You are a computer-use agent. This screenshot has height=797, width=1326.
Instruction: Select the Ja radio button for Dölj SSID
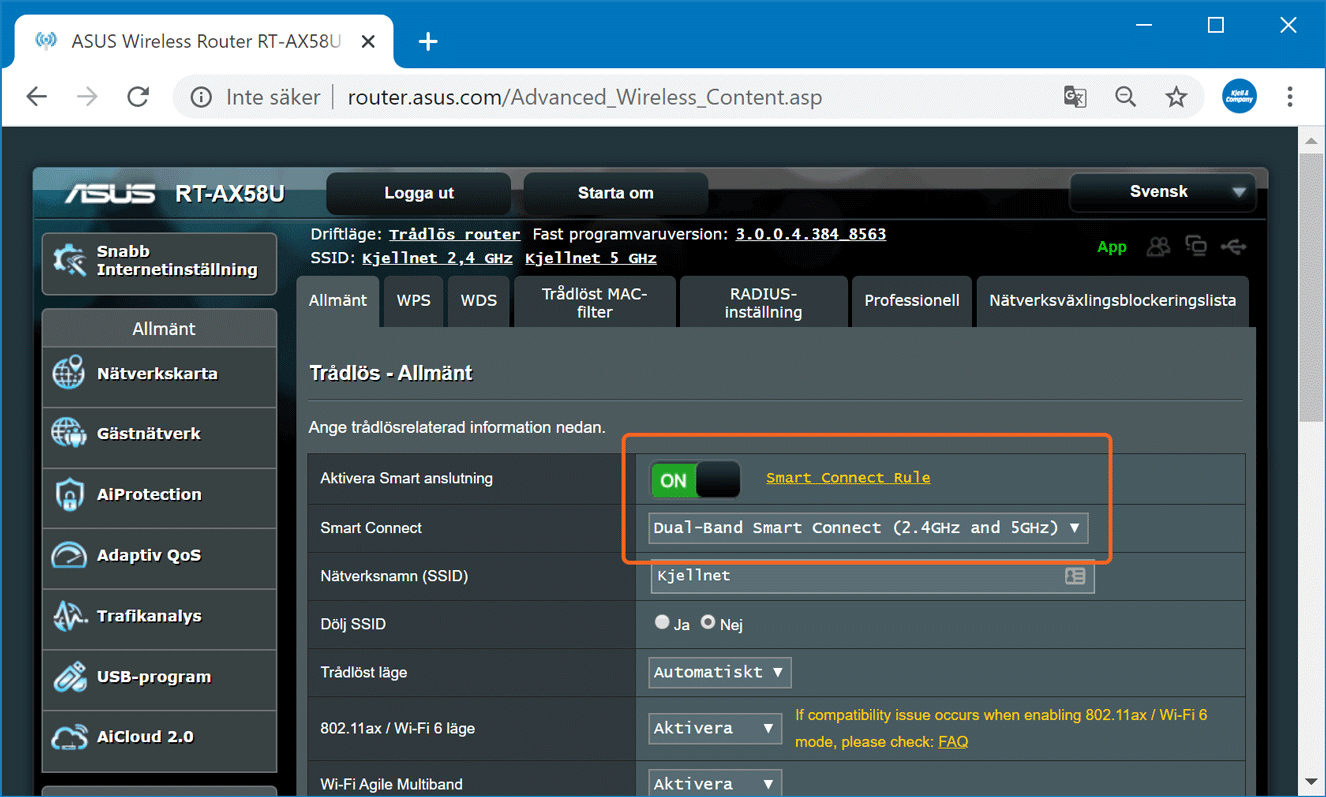pos(662,622)
